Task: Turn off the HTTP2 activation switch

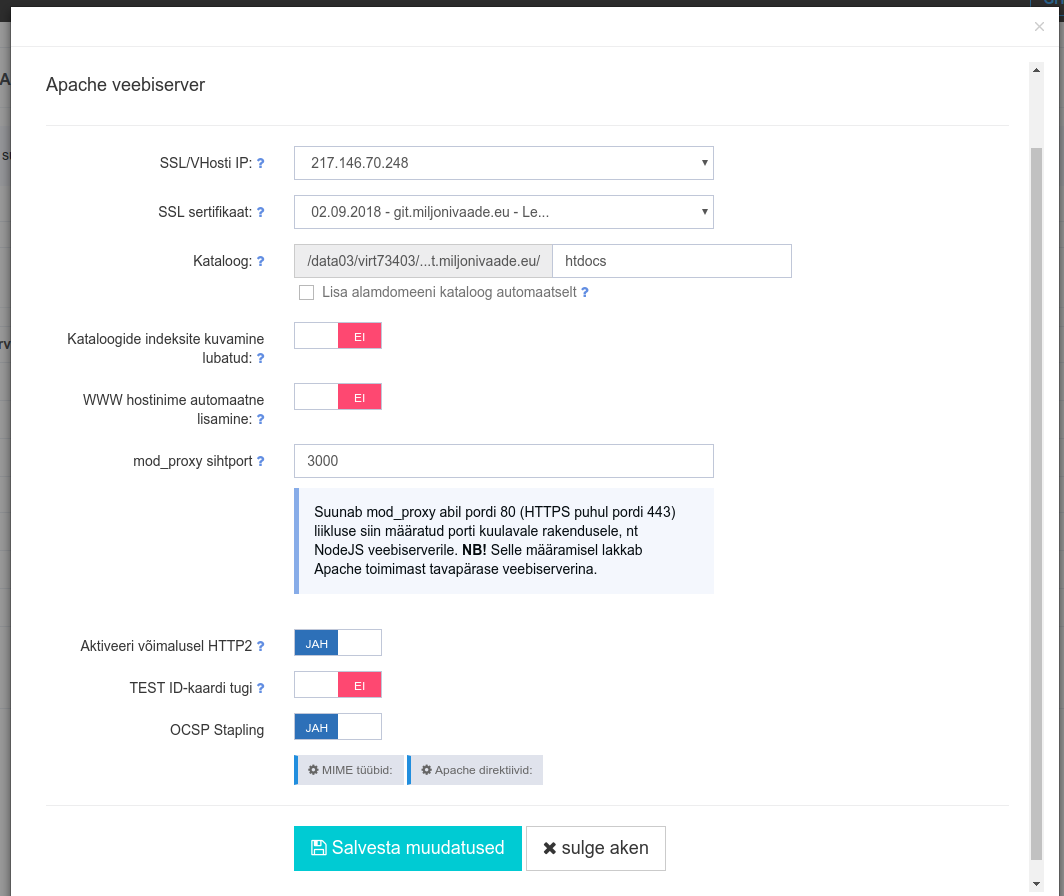Action: (338, 643)
